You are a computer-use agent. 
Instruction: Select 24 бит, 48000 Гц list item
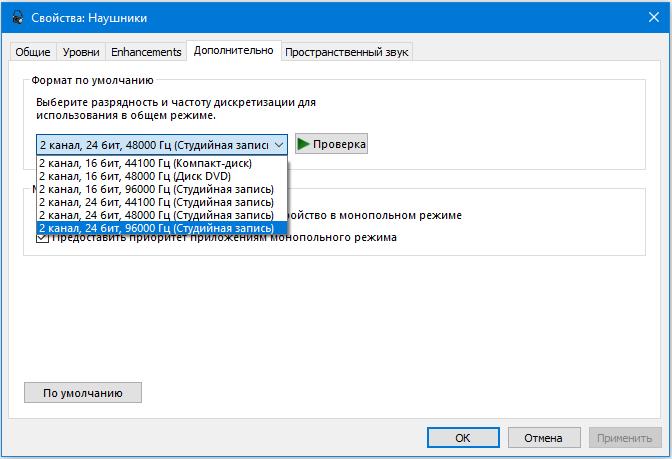[x=155, y=215]
